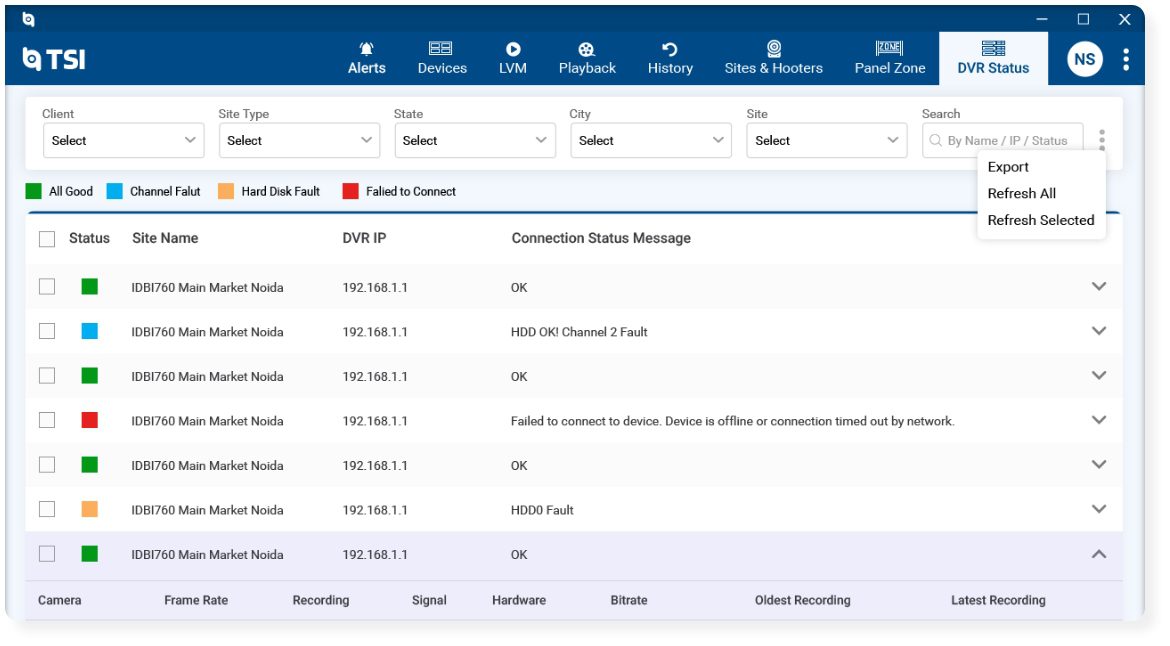Check the Channel 2 Fault row checkbox
This screenshot has height=646, width=1170.
[47, 331]
